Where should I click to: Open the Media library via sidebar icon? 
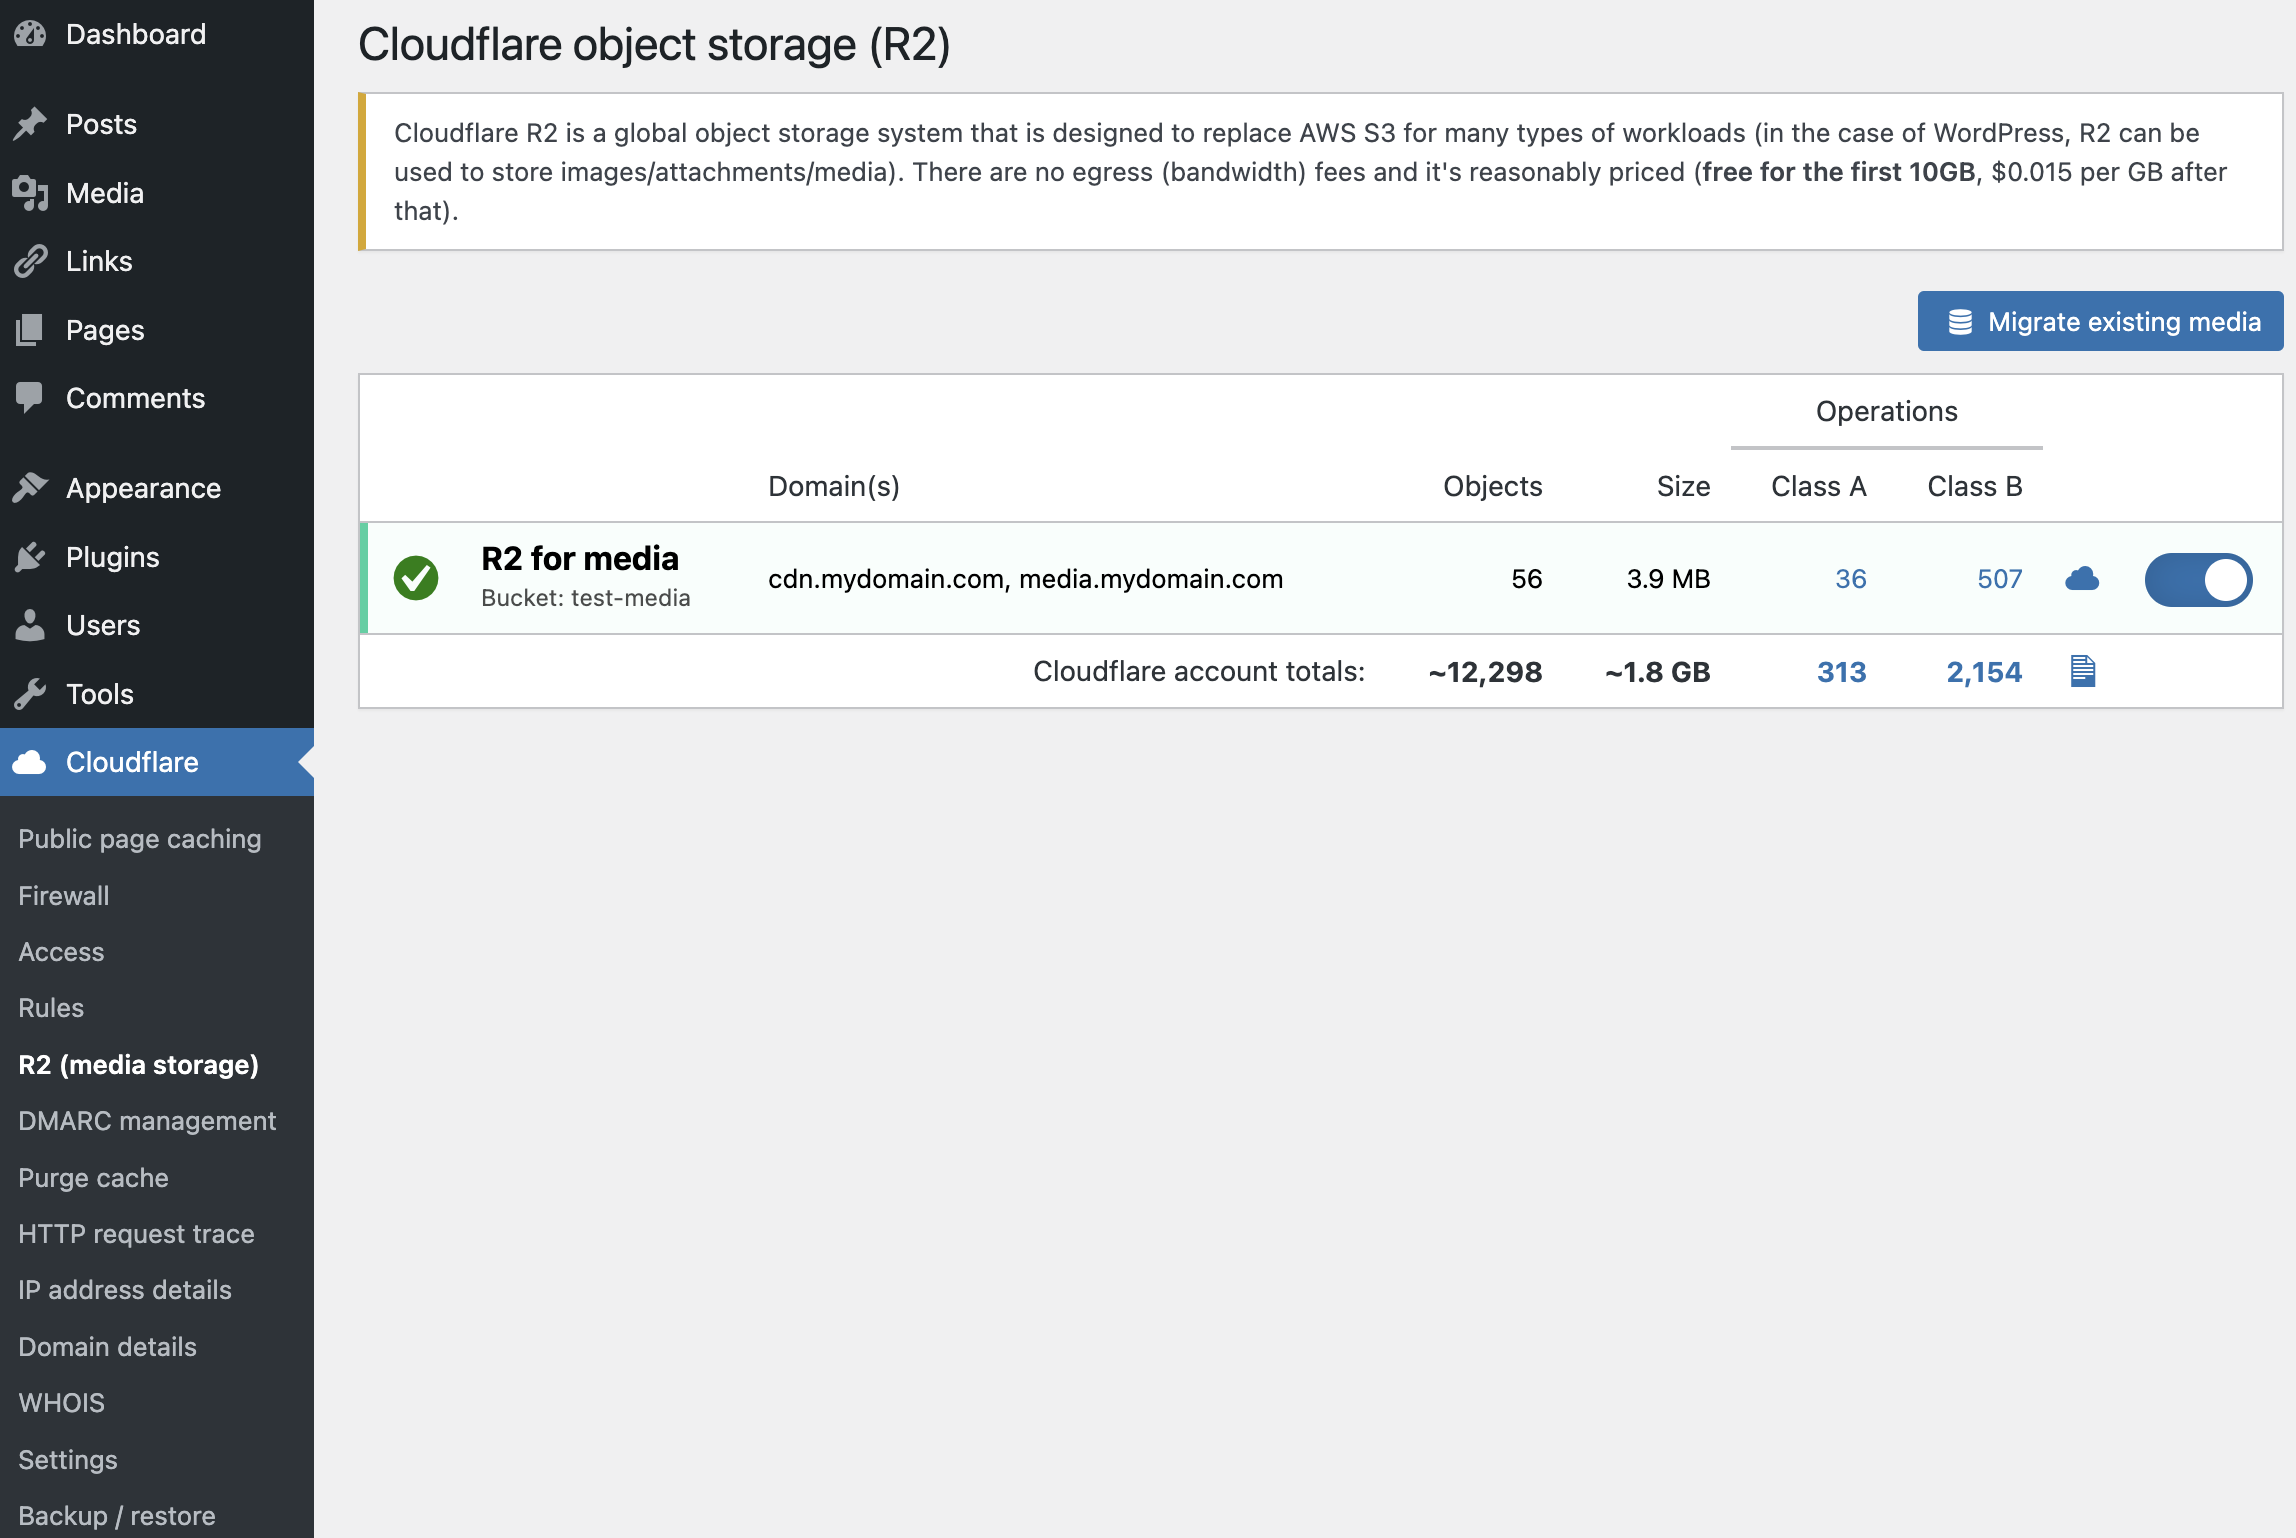(31, 192)
